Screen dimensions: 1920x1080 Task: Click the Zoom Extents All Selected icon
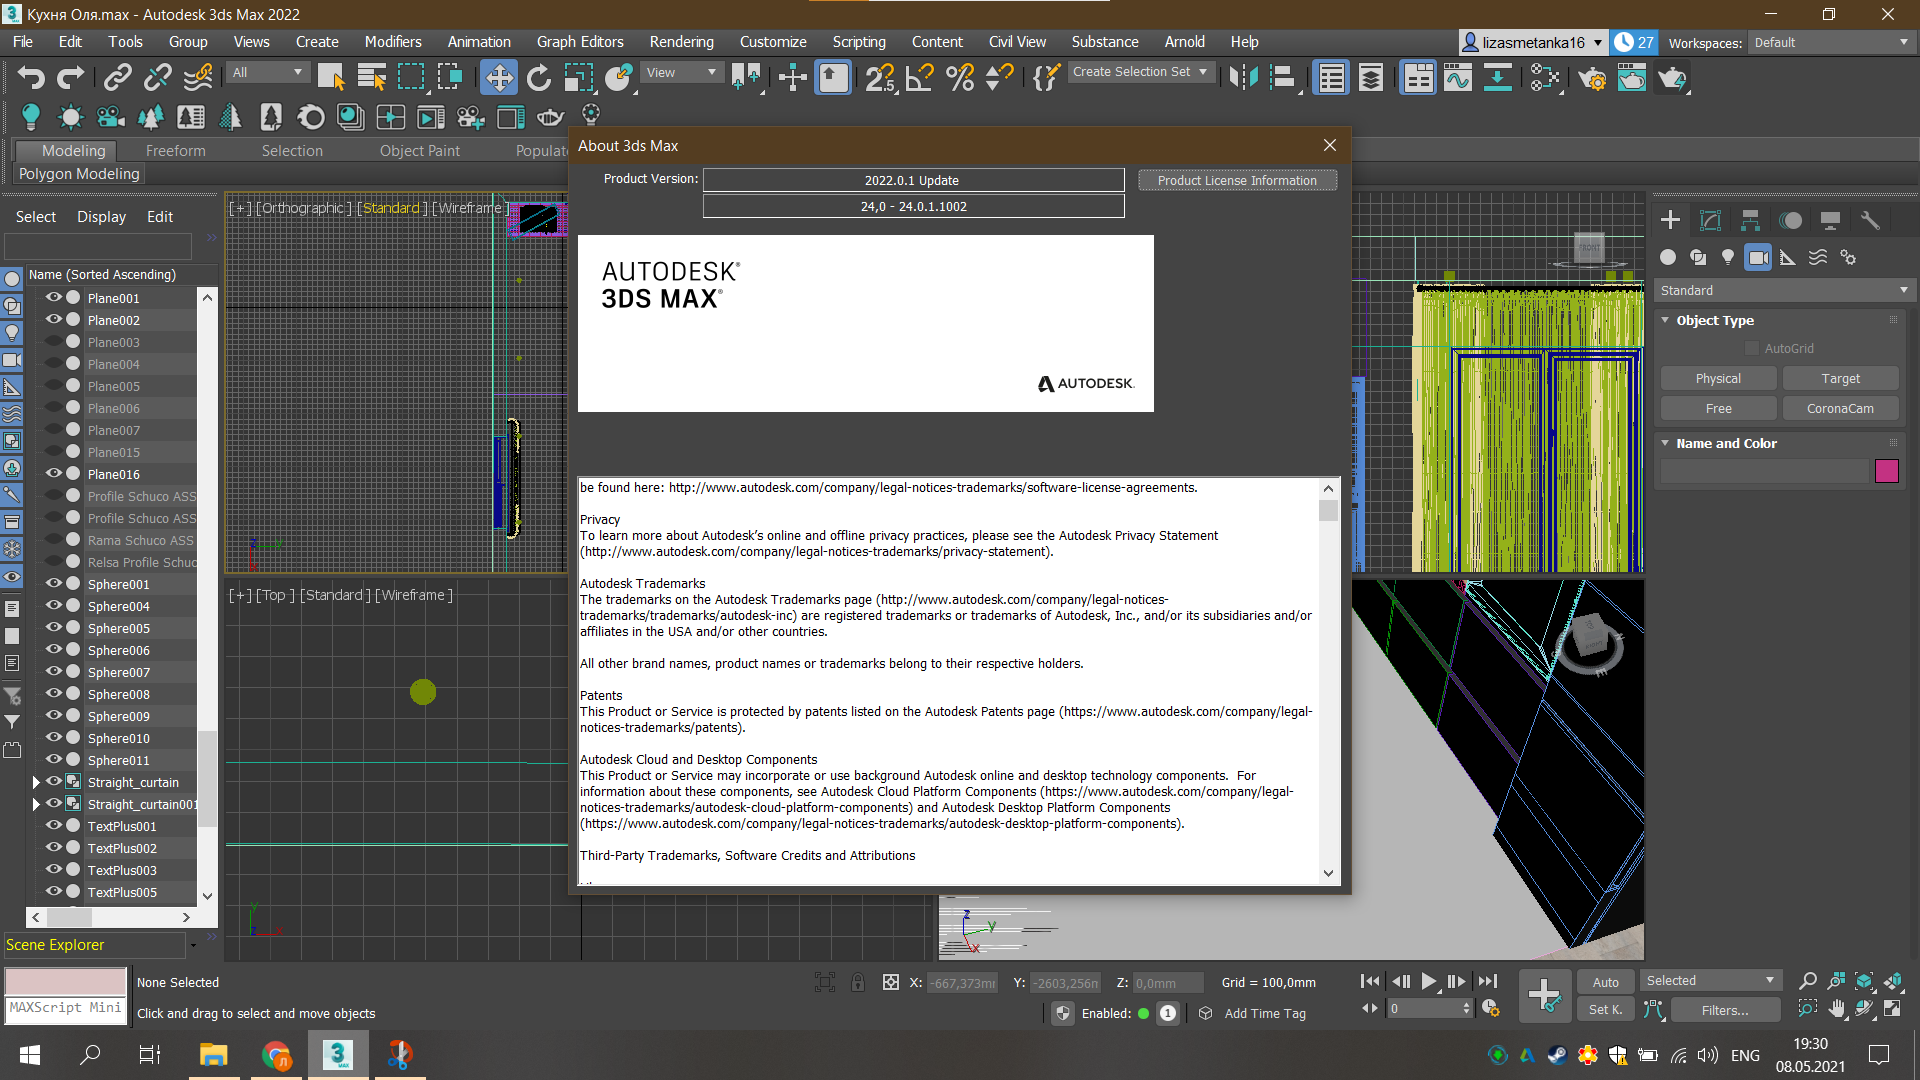[x=1892, y=982]
